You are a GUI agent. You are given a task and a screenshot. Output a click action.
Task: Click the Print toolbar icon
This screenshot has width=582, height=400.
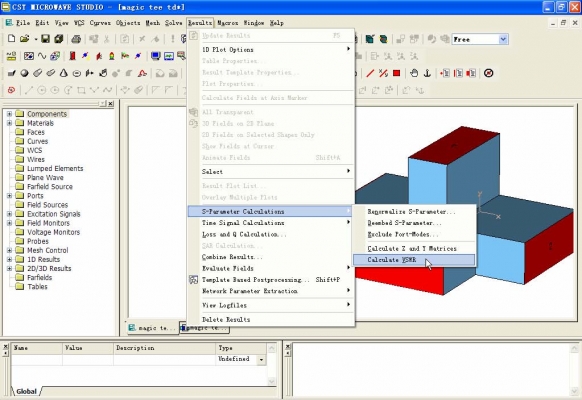tap(76, 39)
